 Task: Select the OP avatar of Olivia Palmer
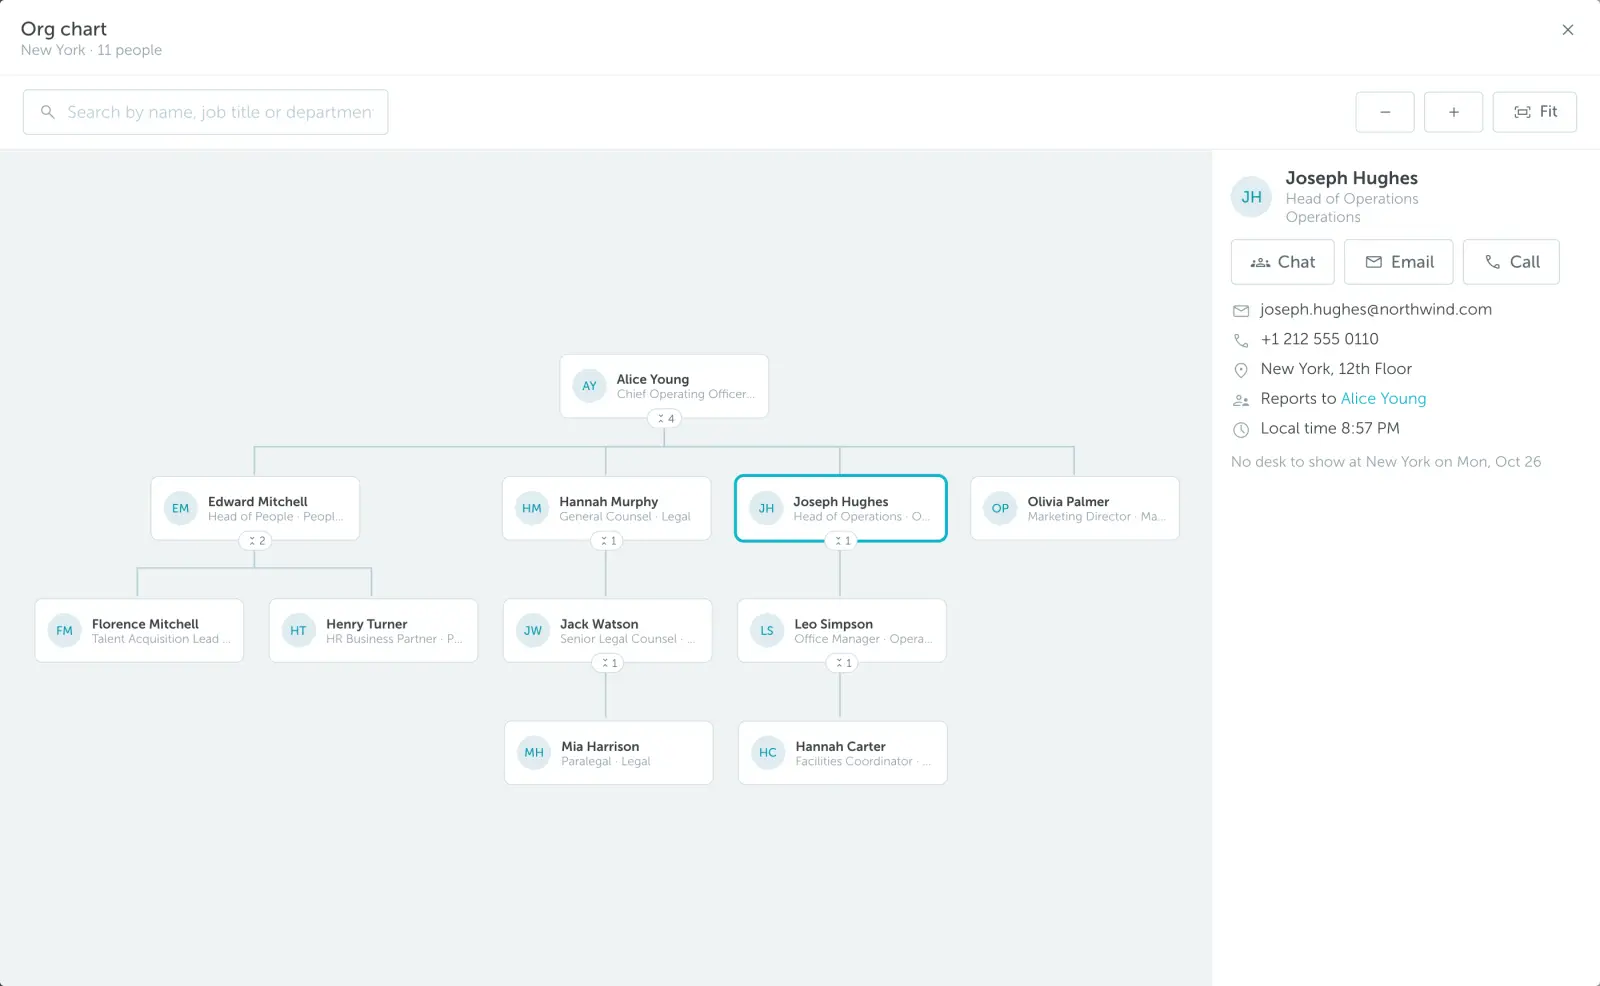click(1001, 508)
